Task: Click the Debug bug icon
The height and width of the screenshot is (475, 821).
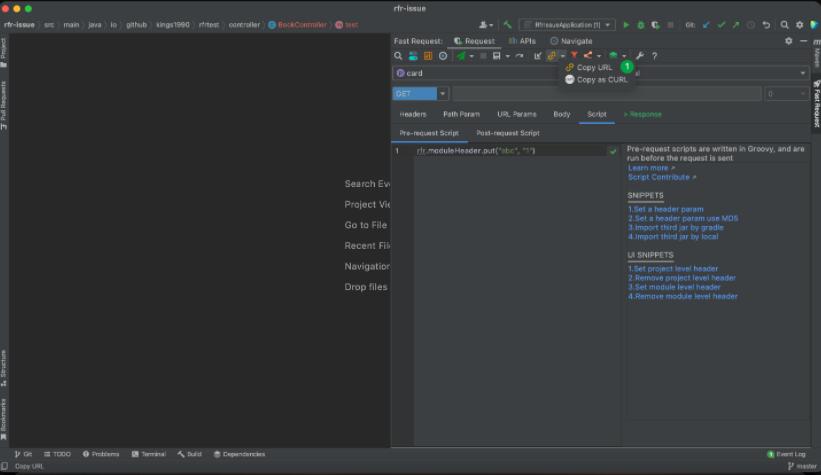Action: pos(640,24)
